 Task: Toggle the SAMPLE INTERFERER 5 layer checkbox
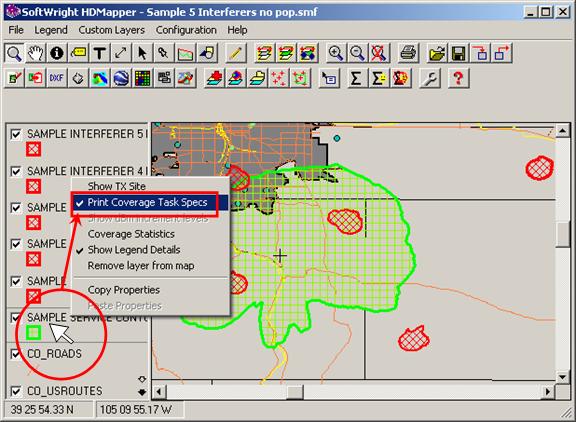coord(16,134)
